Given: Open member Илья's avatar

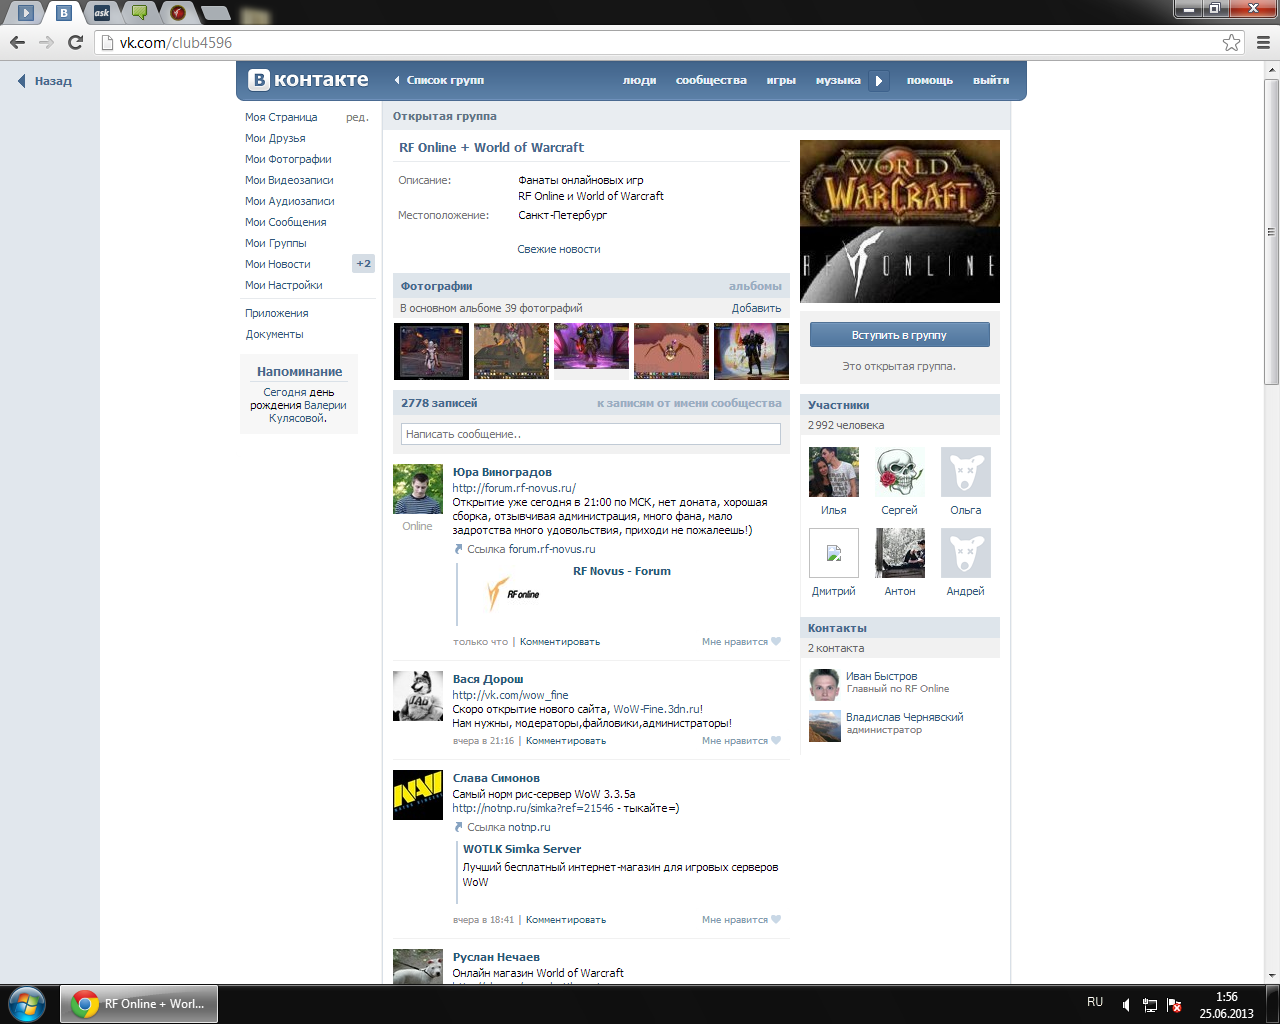Looking at the screenshot, I should pos(834,472).
